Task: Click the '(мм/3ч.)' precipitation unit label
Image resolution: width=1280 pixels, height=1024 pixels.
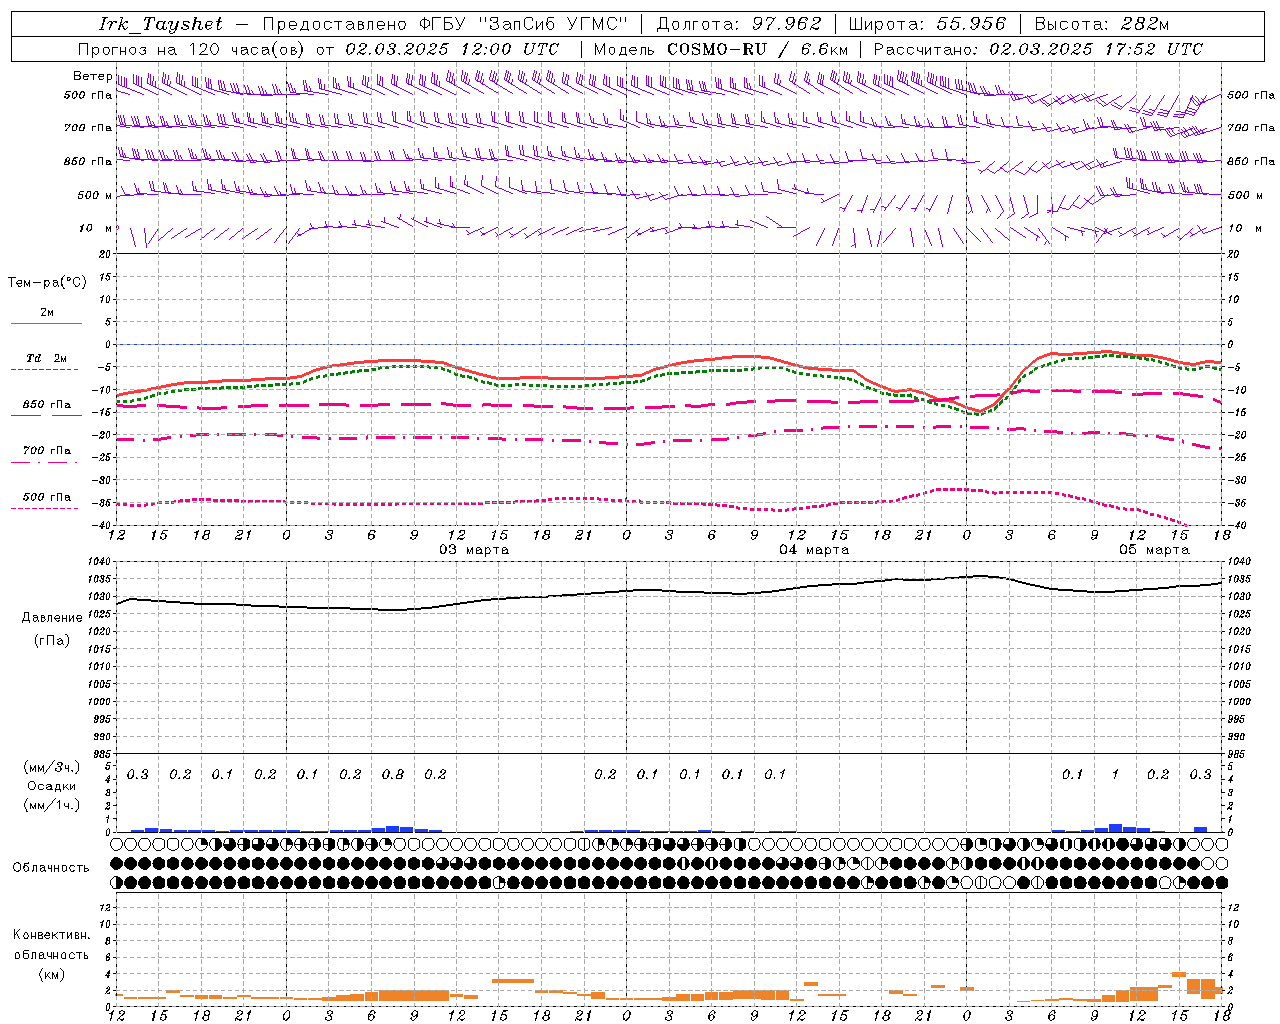Action: [x=52, y=767]
